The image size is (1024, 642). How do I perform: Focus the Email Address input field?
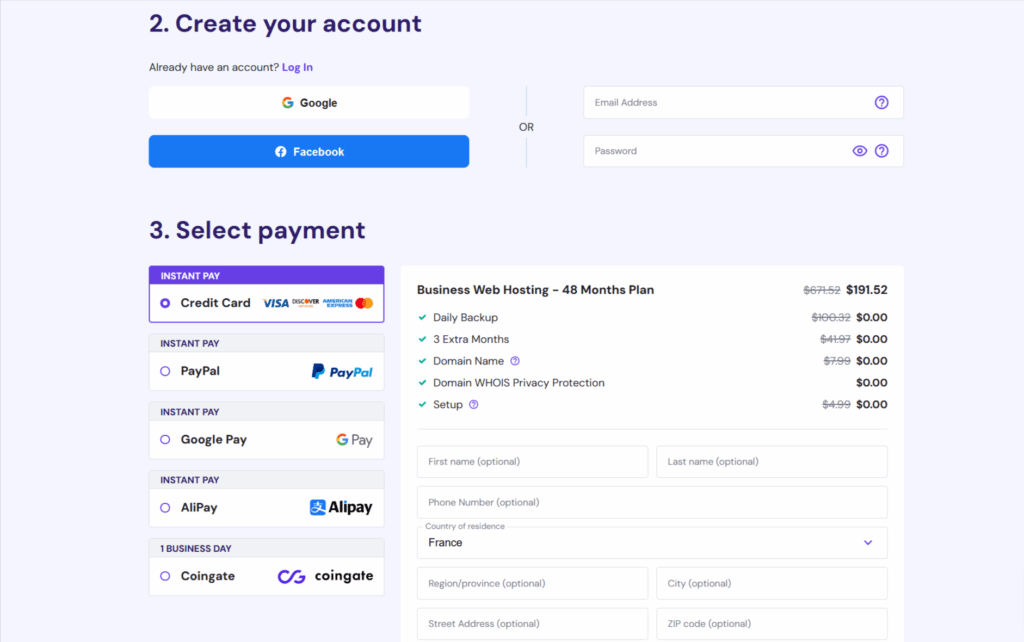[x=725, y=102]
